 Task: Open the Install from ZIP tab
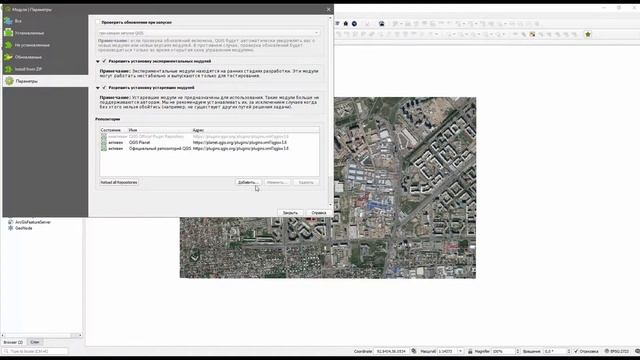click(45, 69)
